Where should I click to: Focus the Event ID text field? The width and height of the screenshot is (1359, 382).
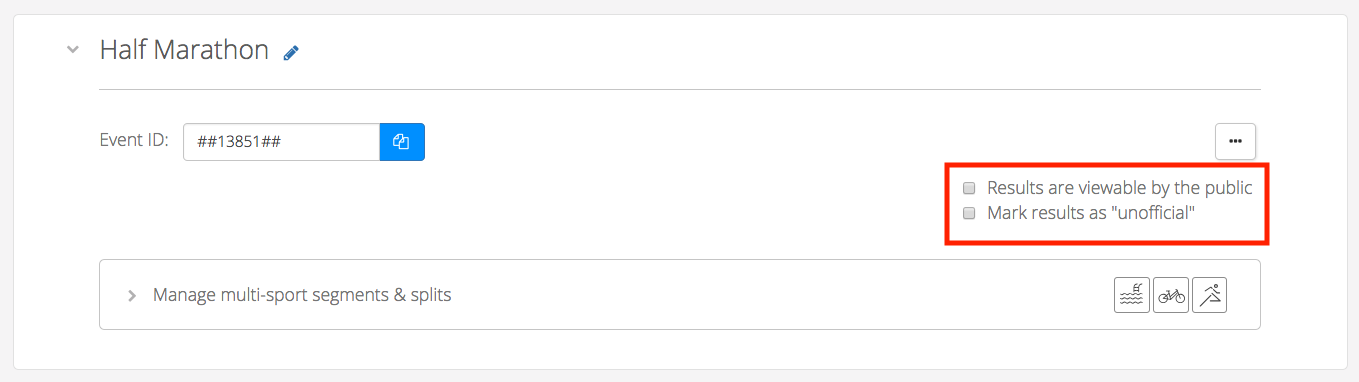(282, 142)
